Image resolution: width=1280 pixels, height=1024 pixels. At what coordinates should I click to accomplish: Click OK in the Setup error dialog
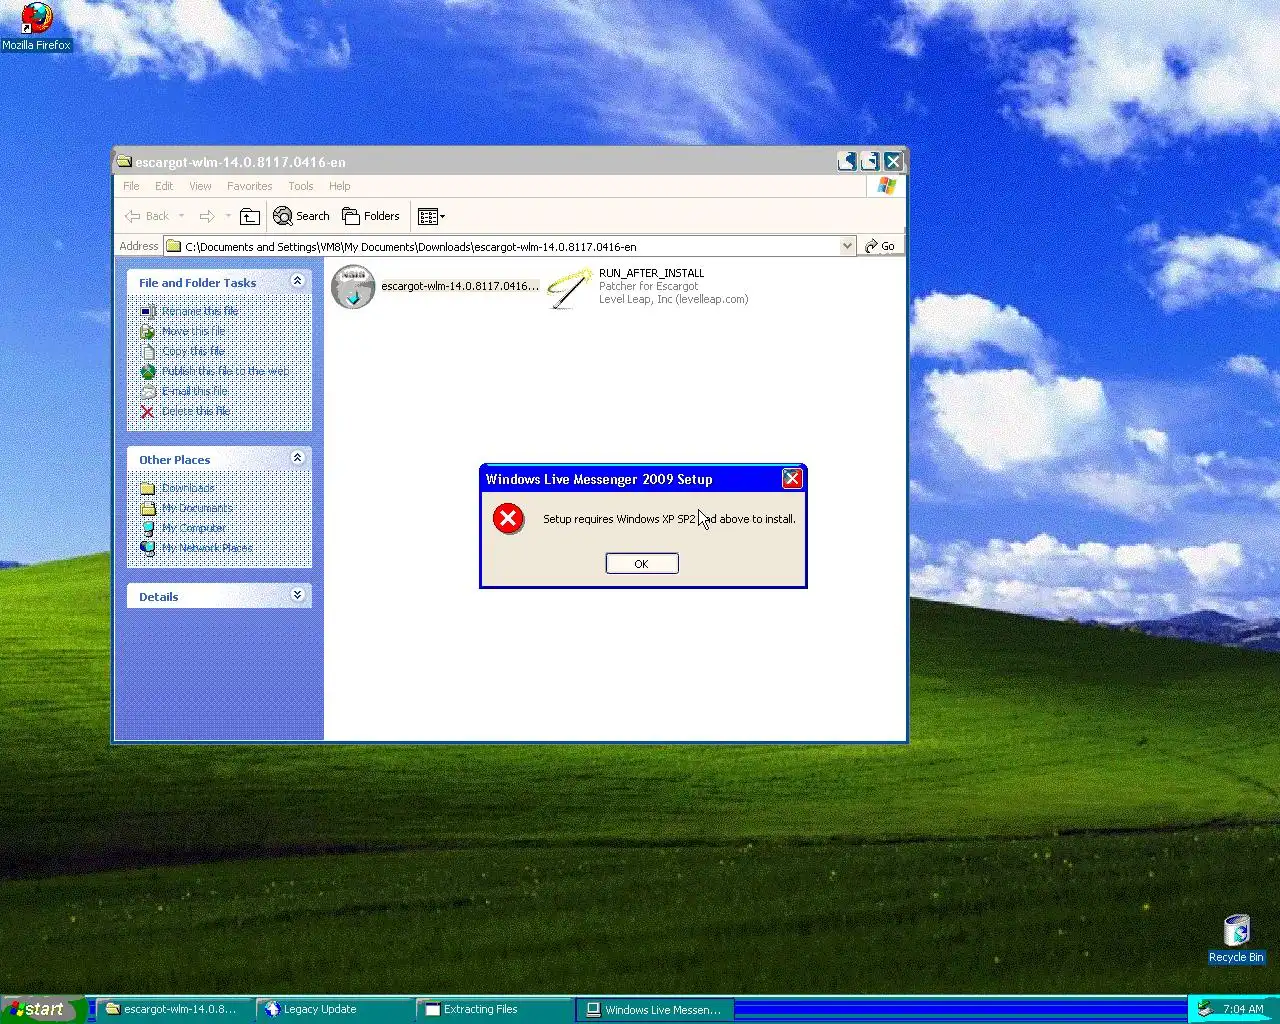click(x=642, y=564)
